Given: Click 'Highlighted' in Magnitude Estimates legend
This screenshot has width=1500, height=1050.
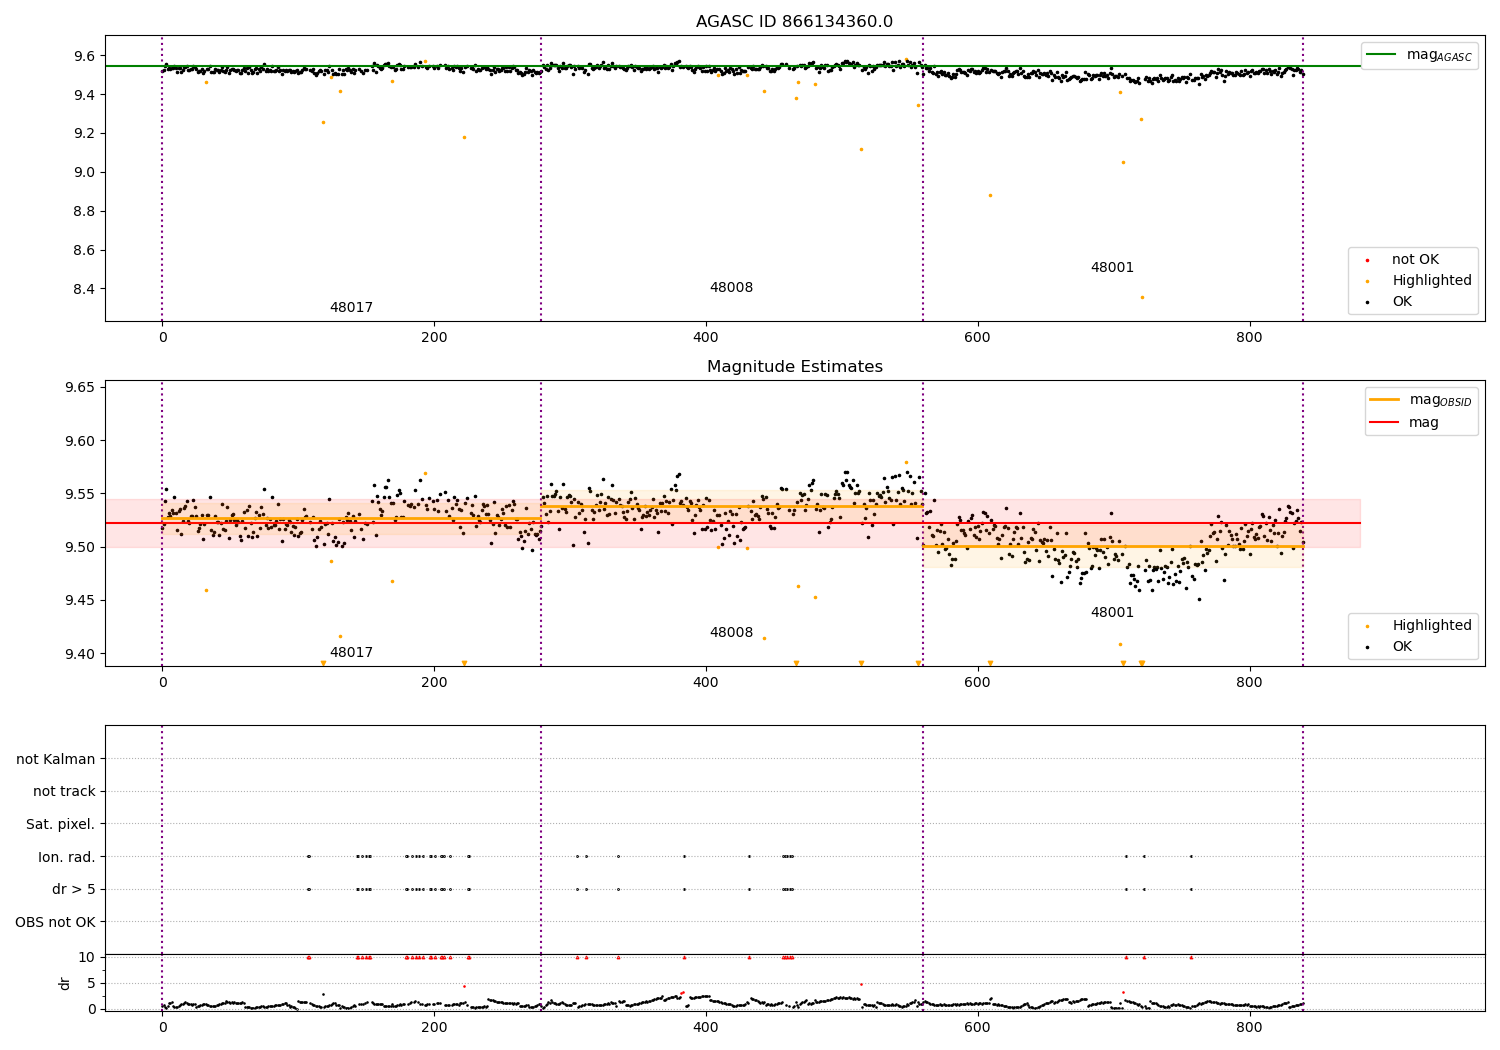Looking at the screenshot, I should pyautogui.click(x=1431, y=626).
